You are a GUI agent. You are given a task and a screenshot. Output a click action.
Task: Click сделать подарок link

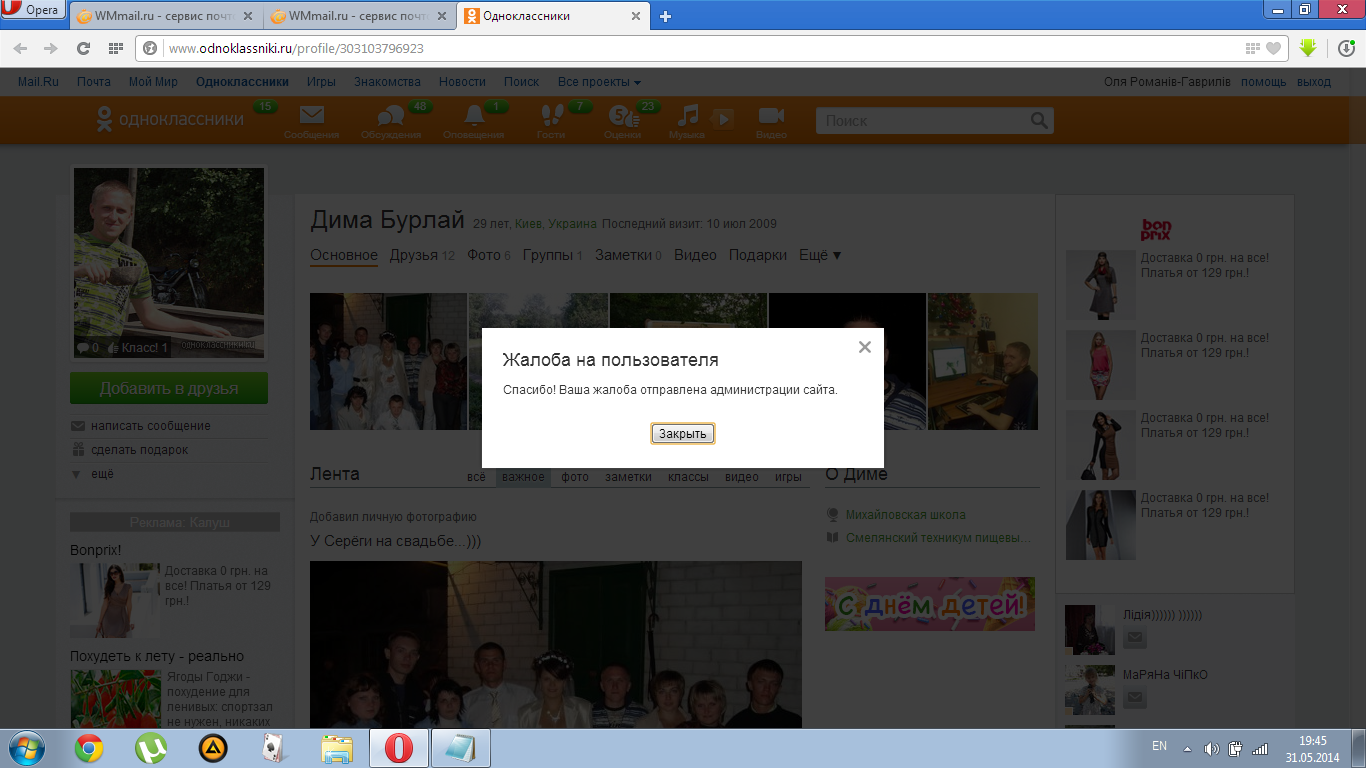tap(140, 450)
